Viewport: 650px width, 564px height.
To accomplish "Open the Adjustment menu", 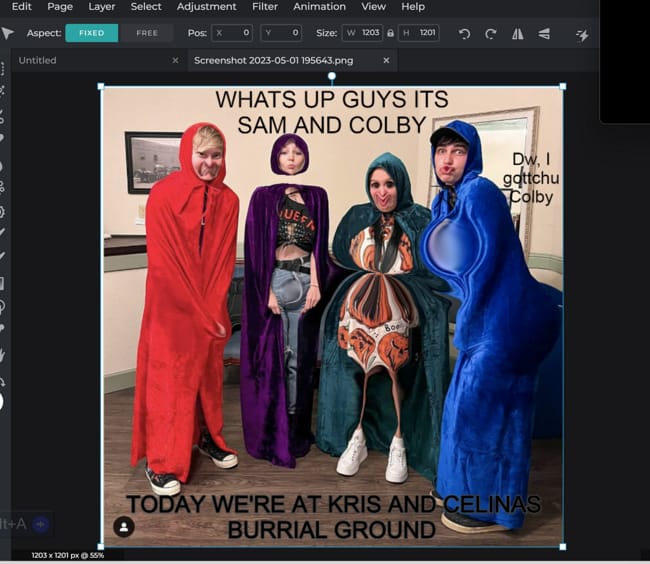I will (x=207, y=7).
